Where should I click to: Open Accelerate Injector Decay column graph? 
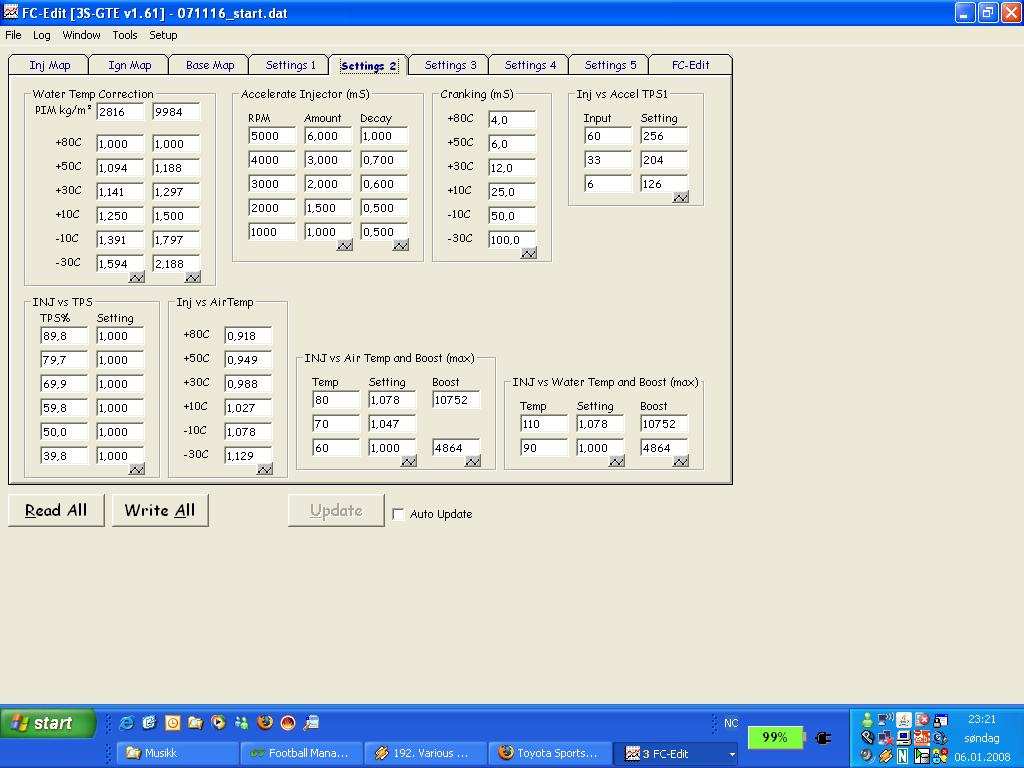point(401,246)
